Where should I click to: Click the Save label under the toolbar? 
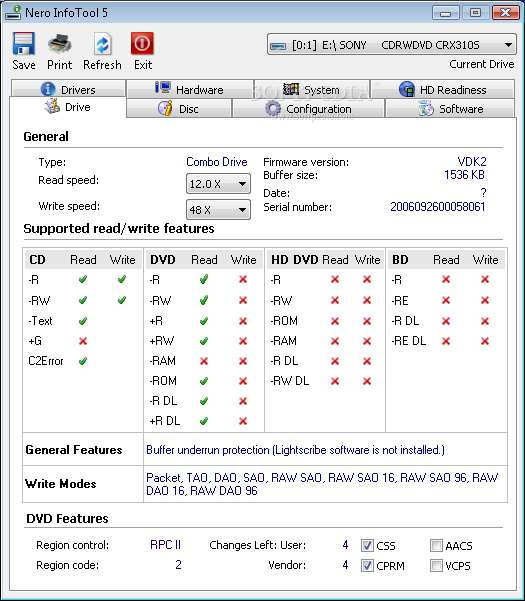point(24,64)
